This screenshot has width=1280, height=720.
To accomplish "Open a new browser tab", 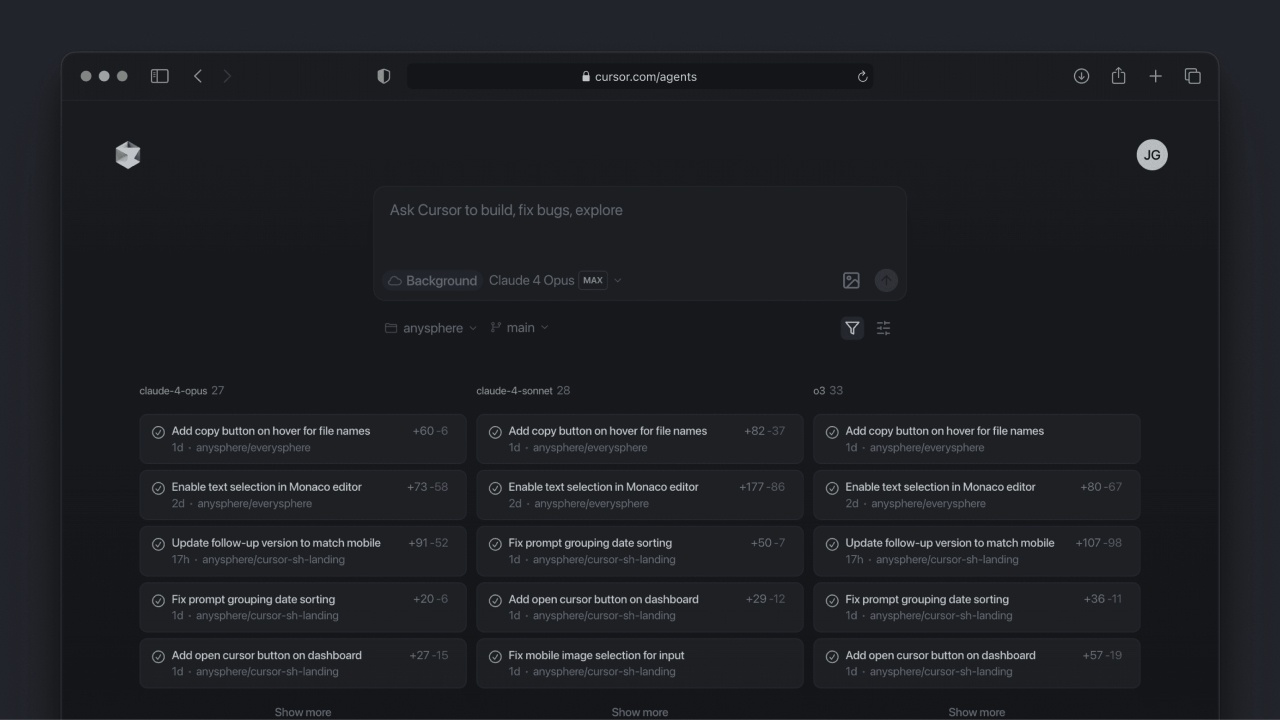I will point(1155,76).
